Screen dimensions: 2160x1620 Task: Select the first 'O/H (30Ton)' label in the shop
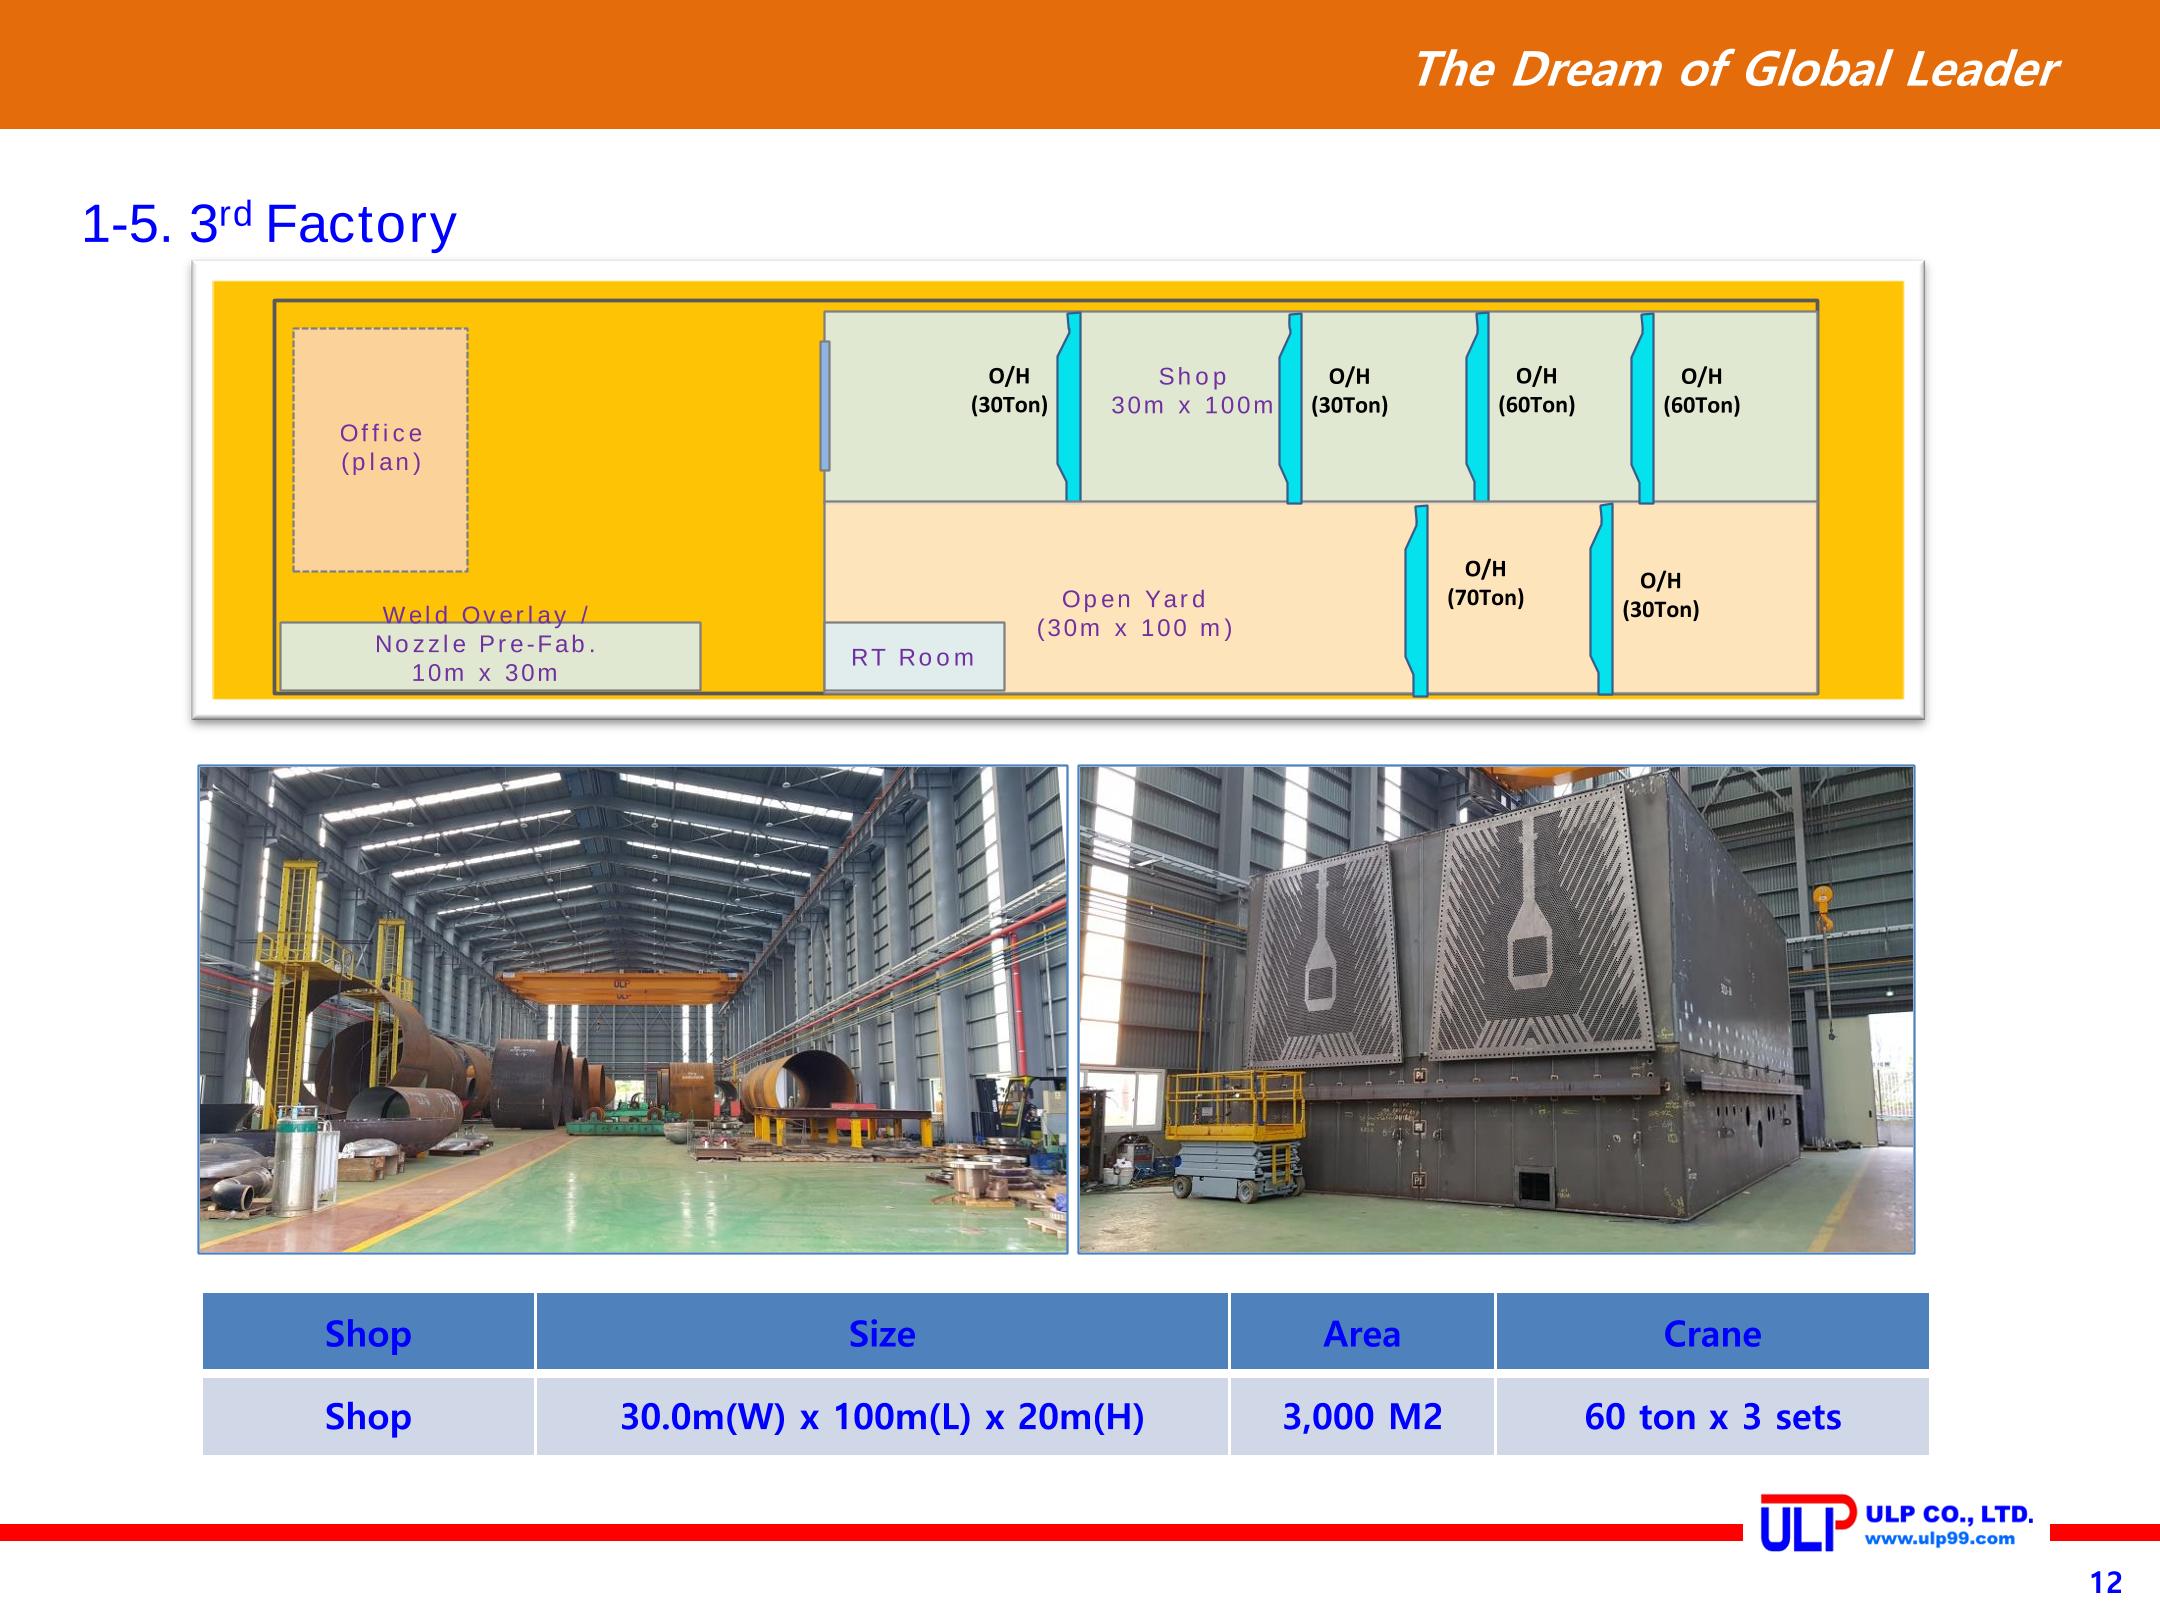pyautogui.click(x=1010, y=391)
